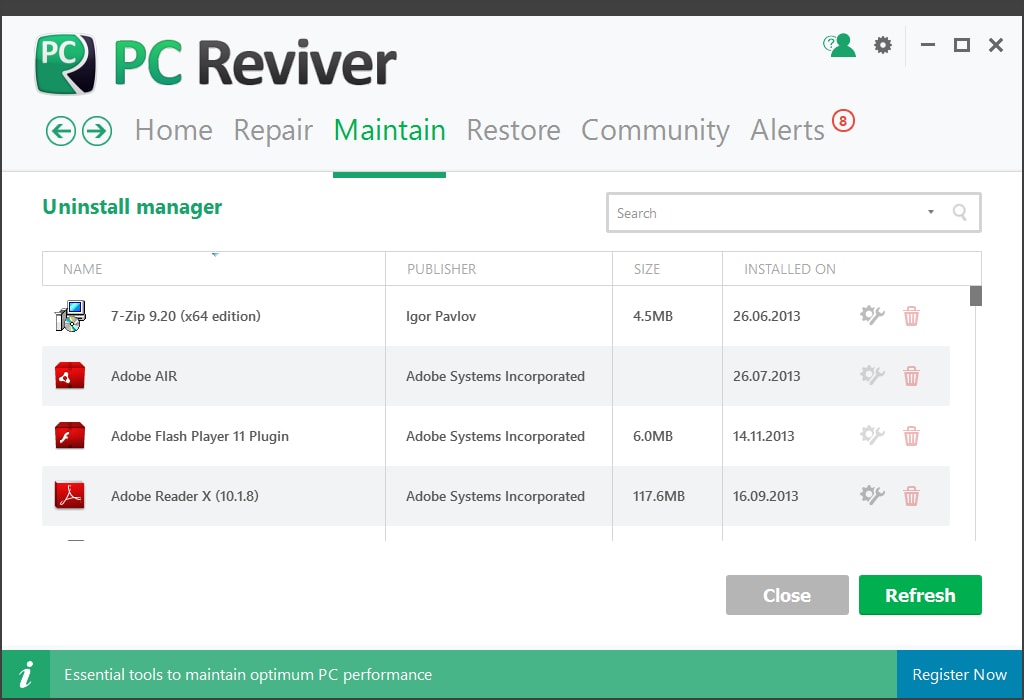Click the Adobe Flash Player 11 Plugin icon
This screenshot has width=1024, height=700.
pyautogui.click(x=70, y=436)
